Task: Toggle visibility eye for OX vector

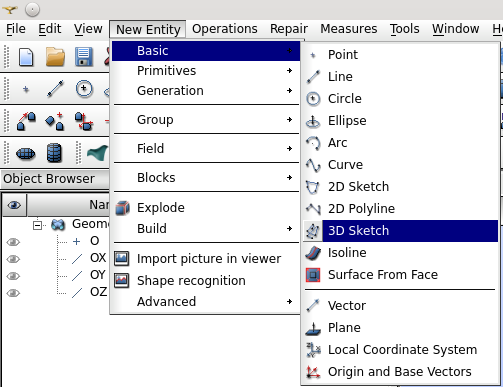Action: tap(13, 259)
